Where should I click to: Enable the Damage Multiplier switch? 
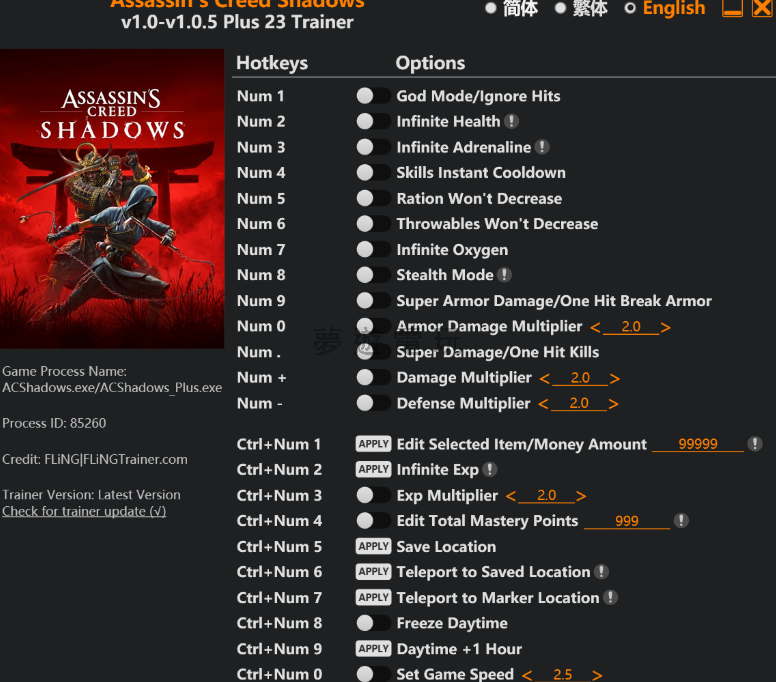[x=373, y=377]
